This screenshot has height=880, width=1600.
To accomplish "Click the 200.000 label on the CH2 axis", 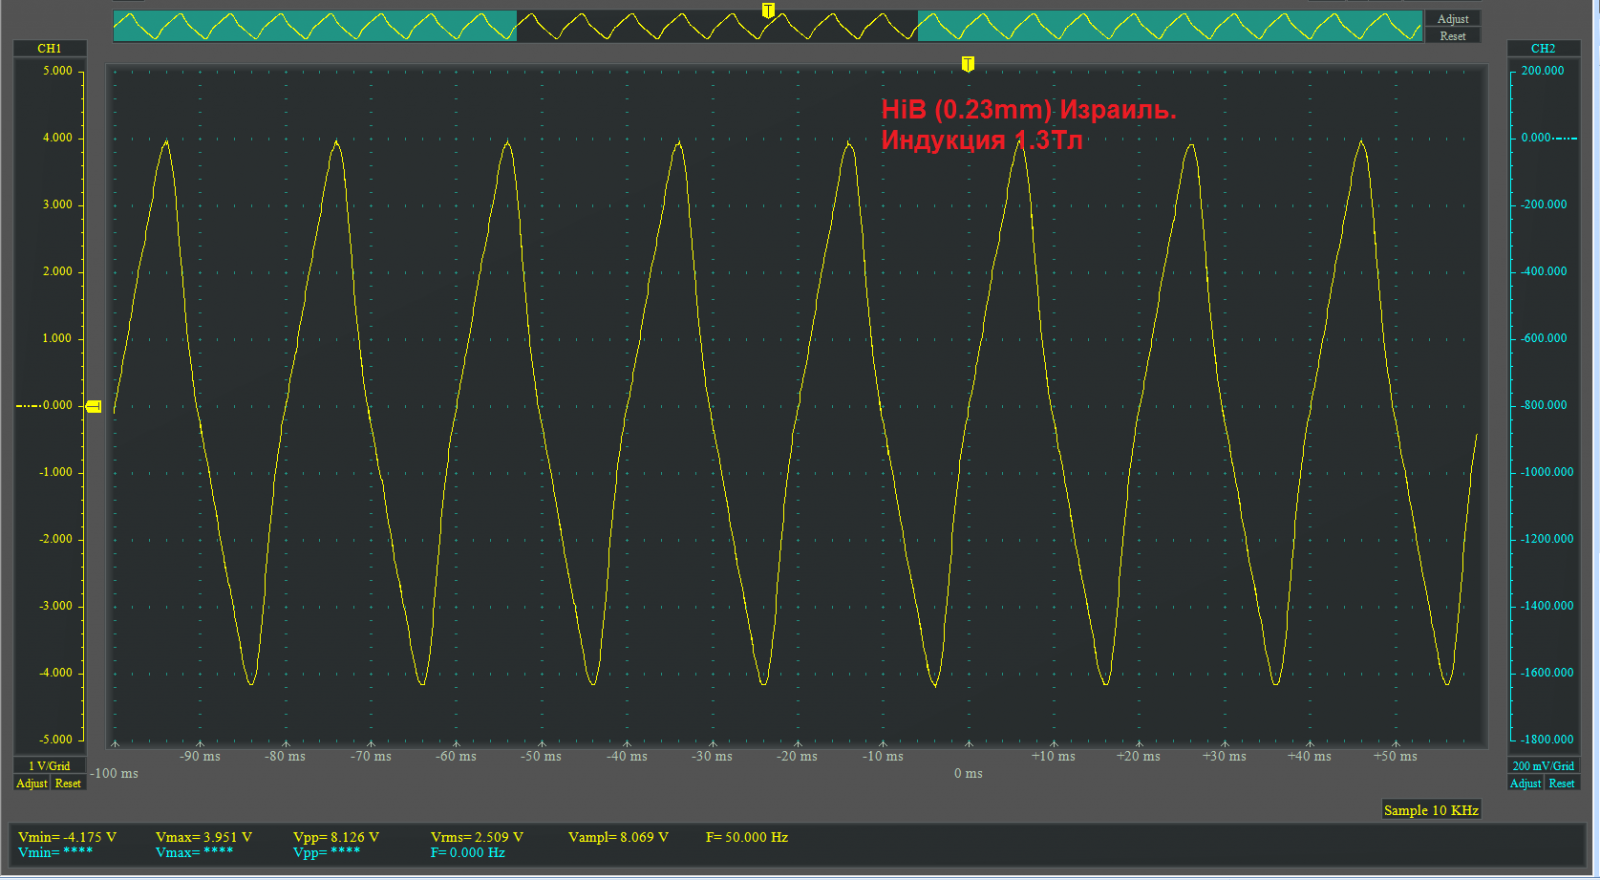I will click(x=1543, y=71).
